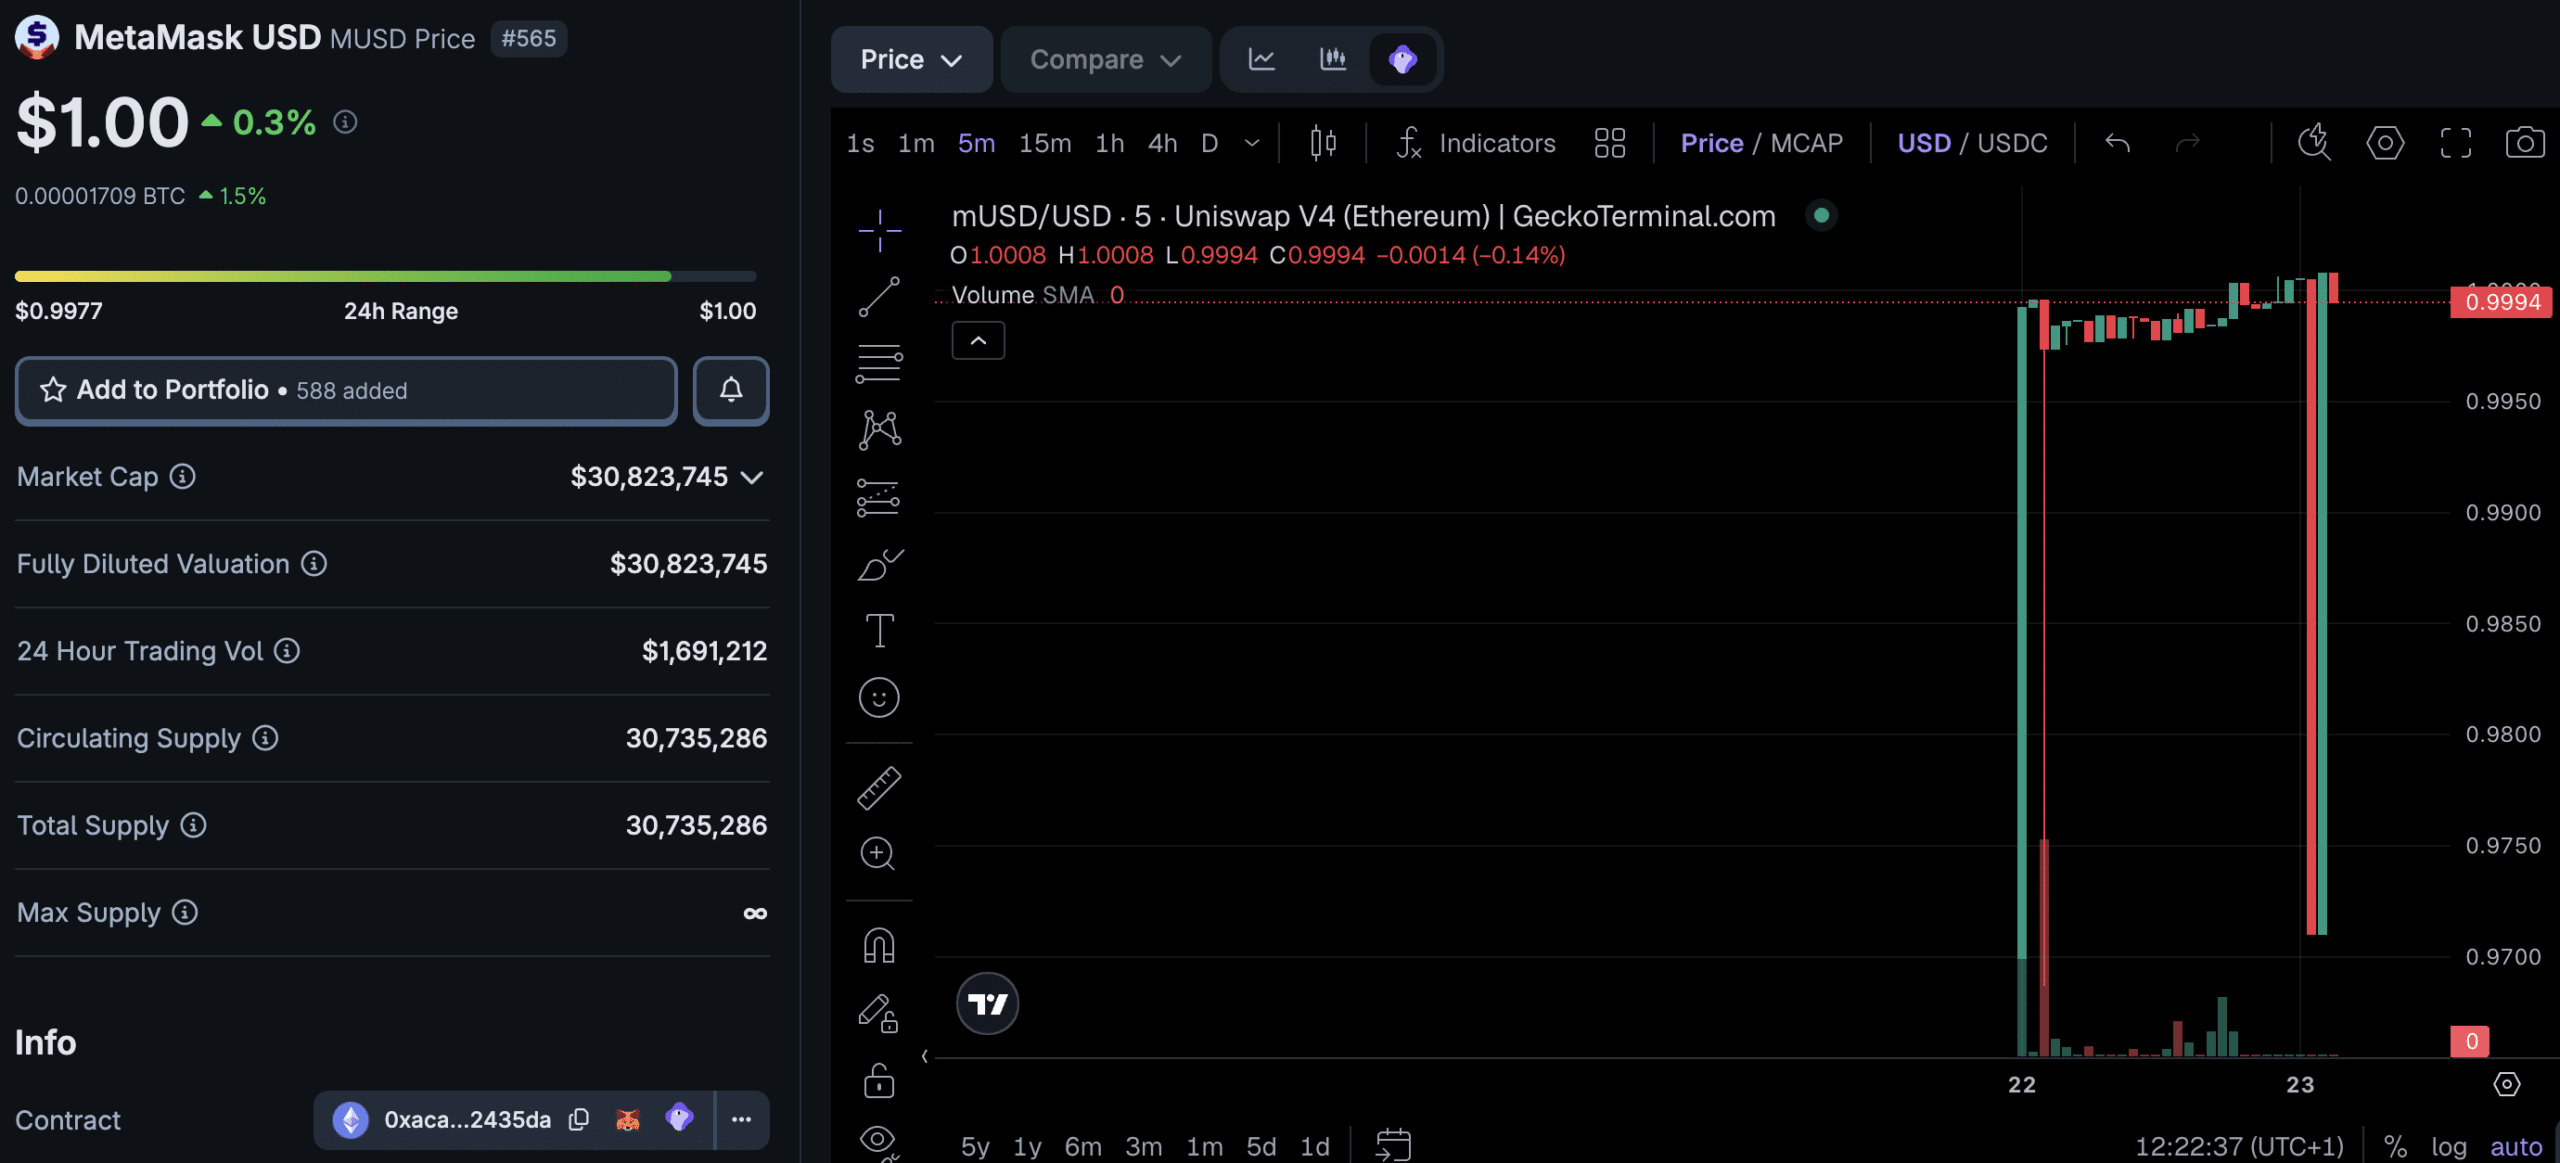
Task: Open 24 Hour Trading Vol info icon
Action: [x=287, y=651]
